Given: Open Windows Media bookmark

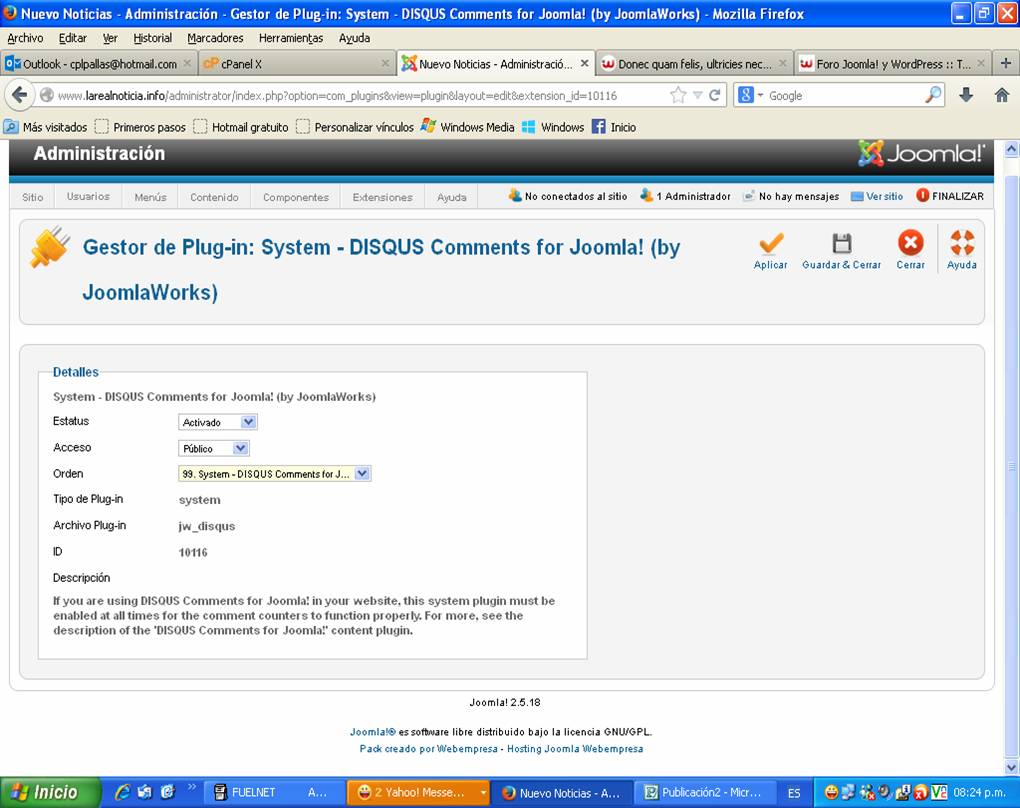Looking at the screenshot, I should (468, 127).
